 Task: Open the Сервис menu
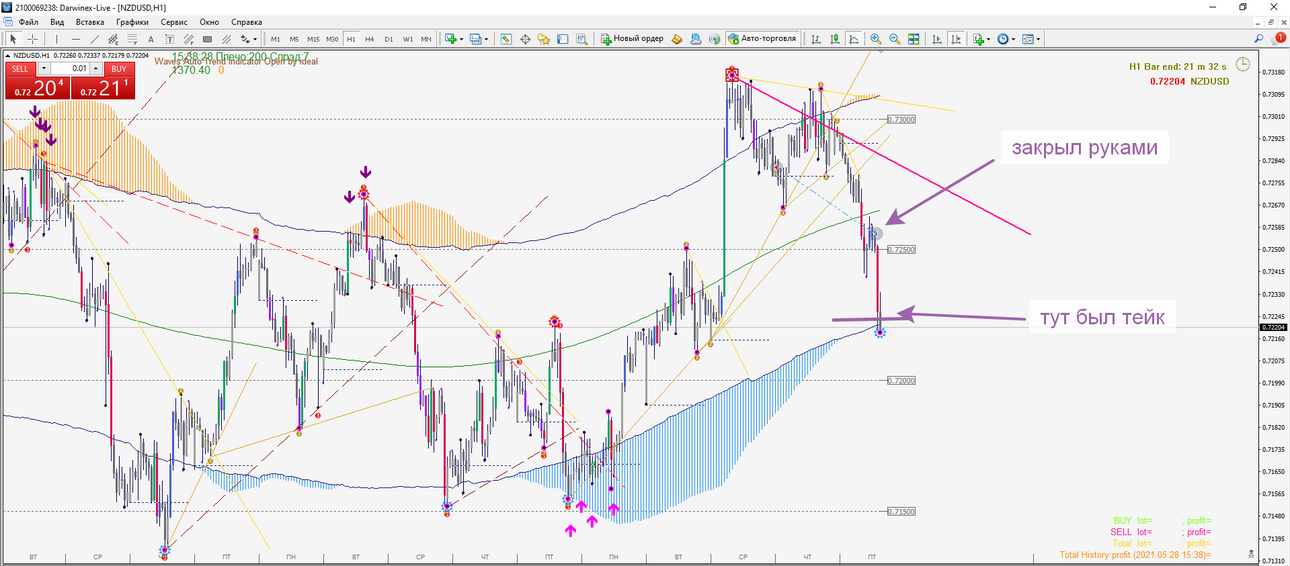[175, 21]
